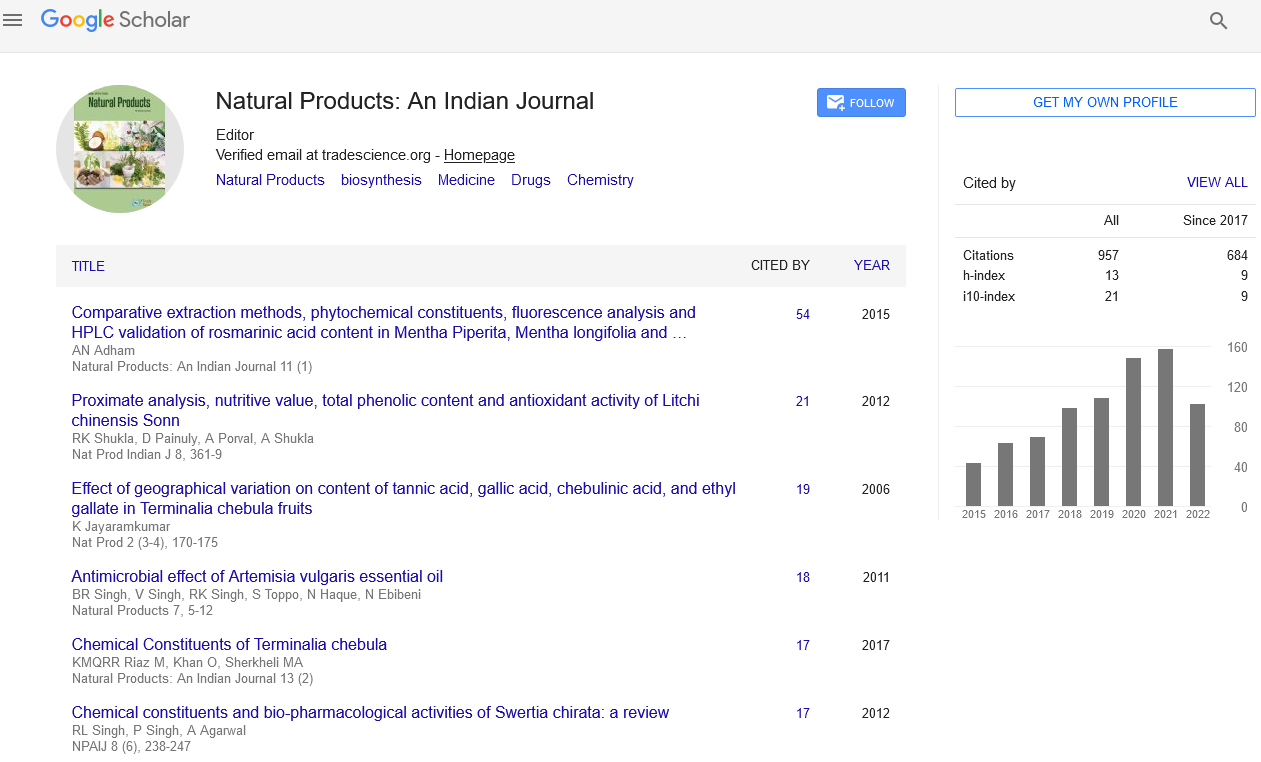Click the 2021 bar in citations chart

[x=1165, y=427]
